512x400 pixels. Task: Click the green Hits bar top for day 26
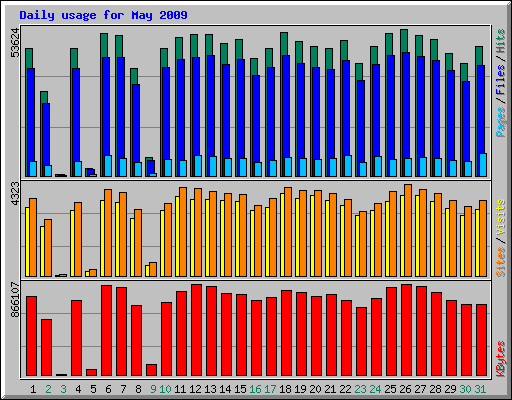click(x=404, y=40)
